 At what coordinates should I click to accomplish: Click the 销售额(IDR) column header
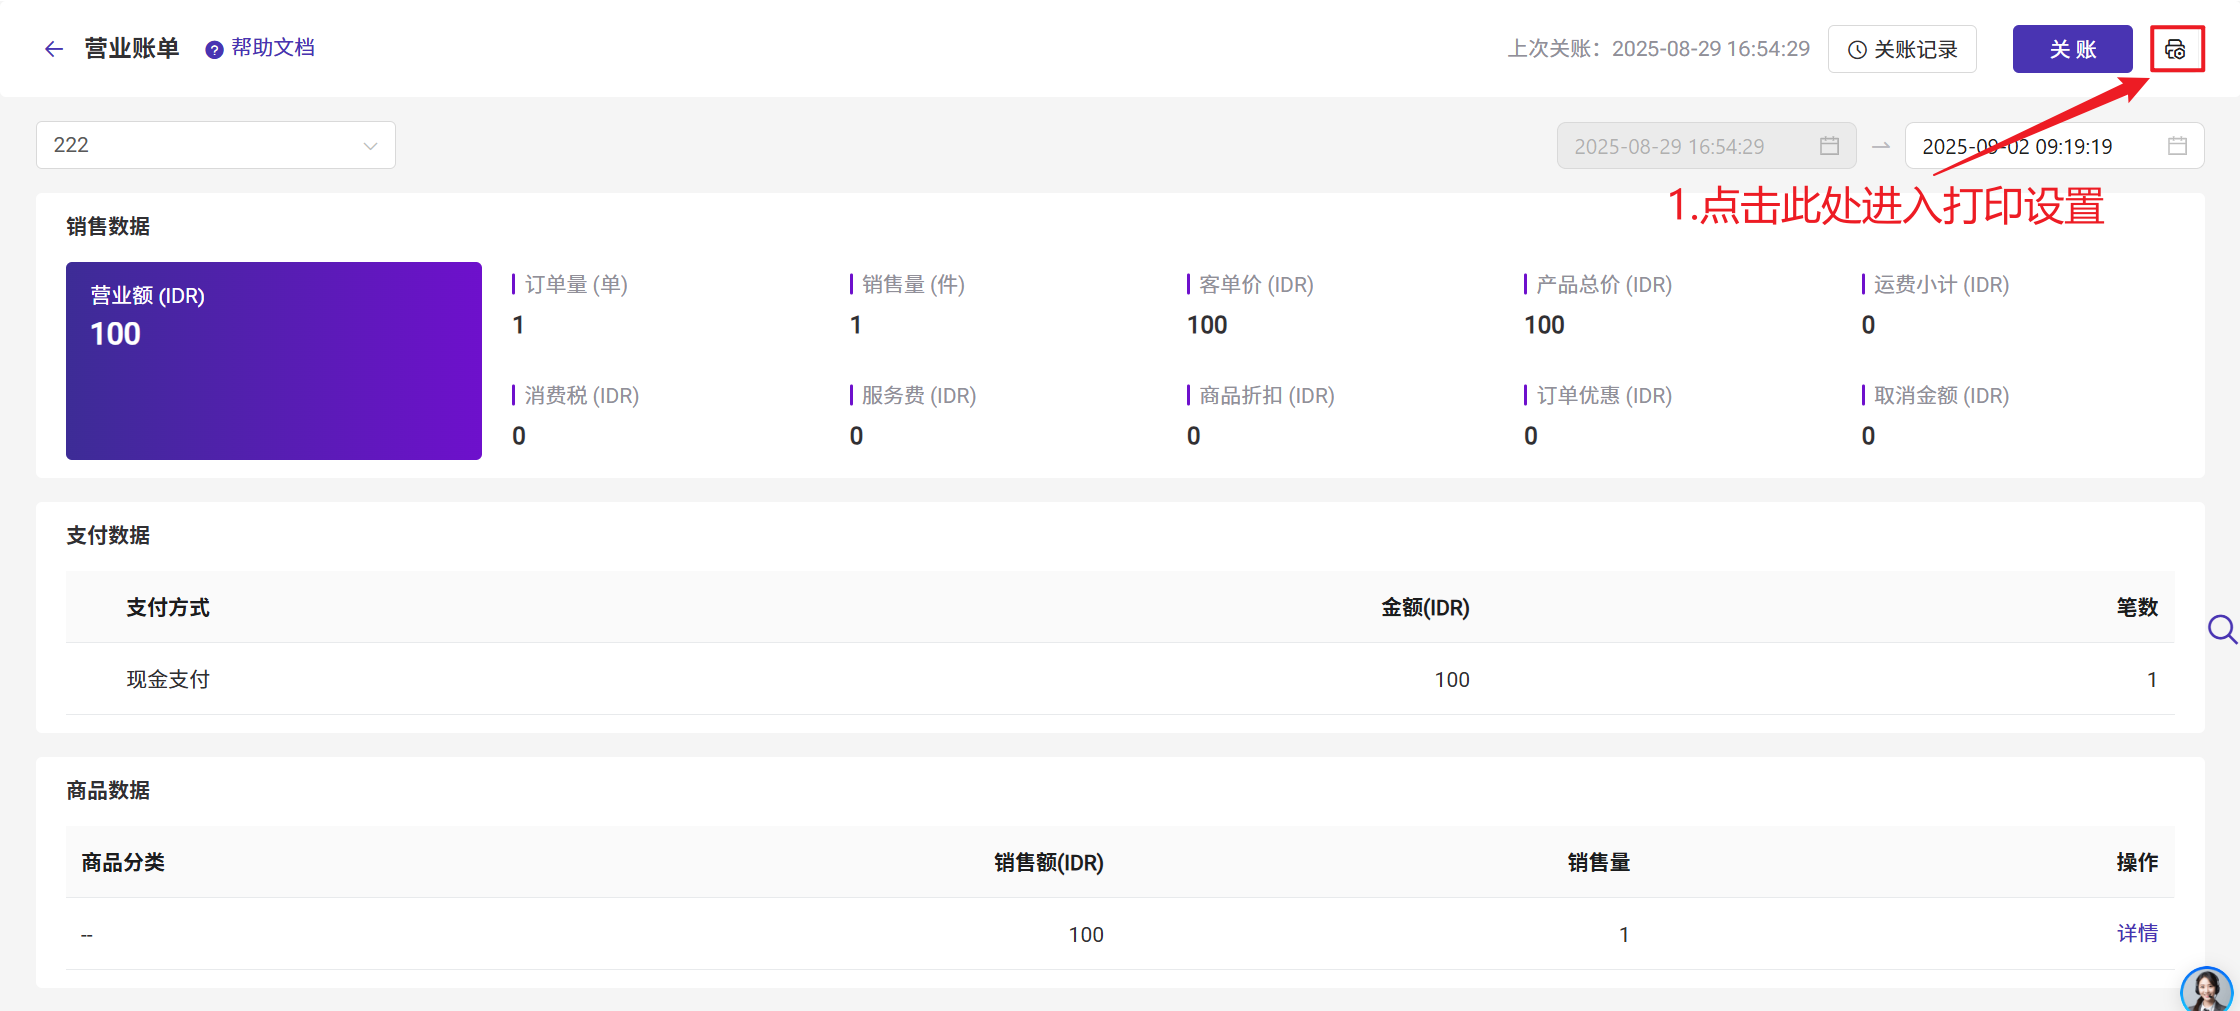tap(1049, 862)
